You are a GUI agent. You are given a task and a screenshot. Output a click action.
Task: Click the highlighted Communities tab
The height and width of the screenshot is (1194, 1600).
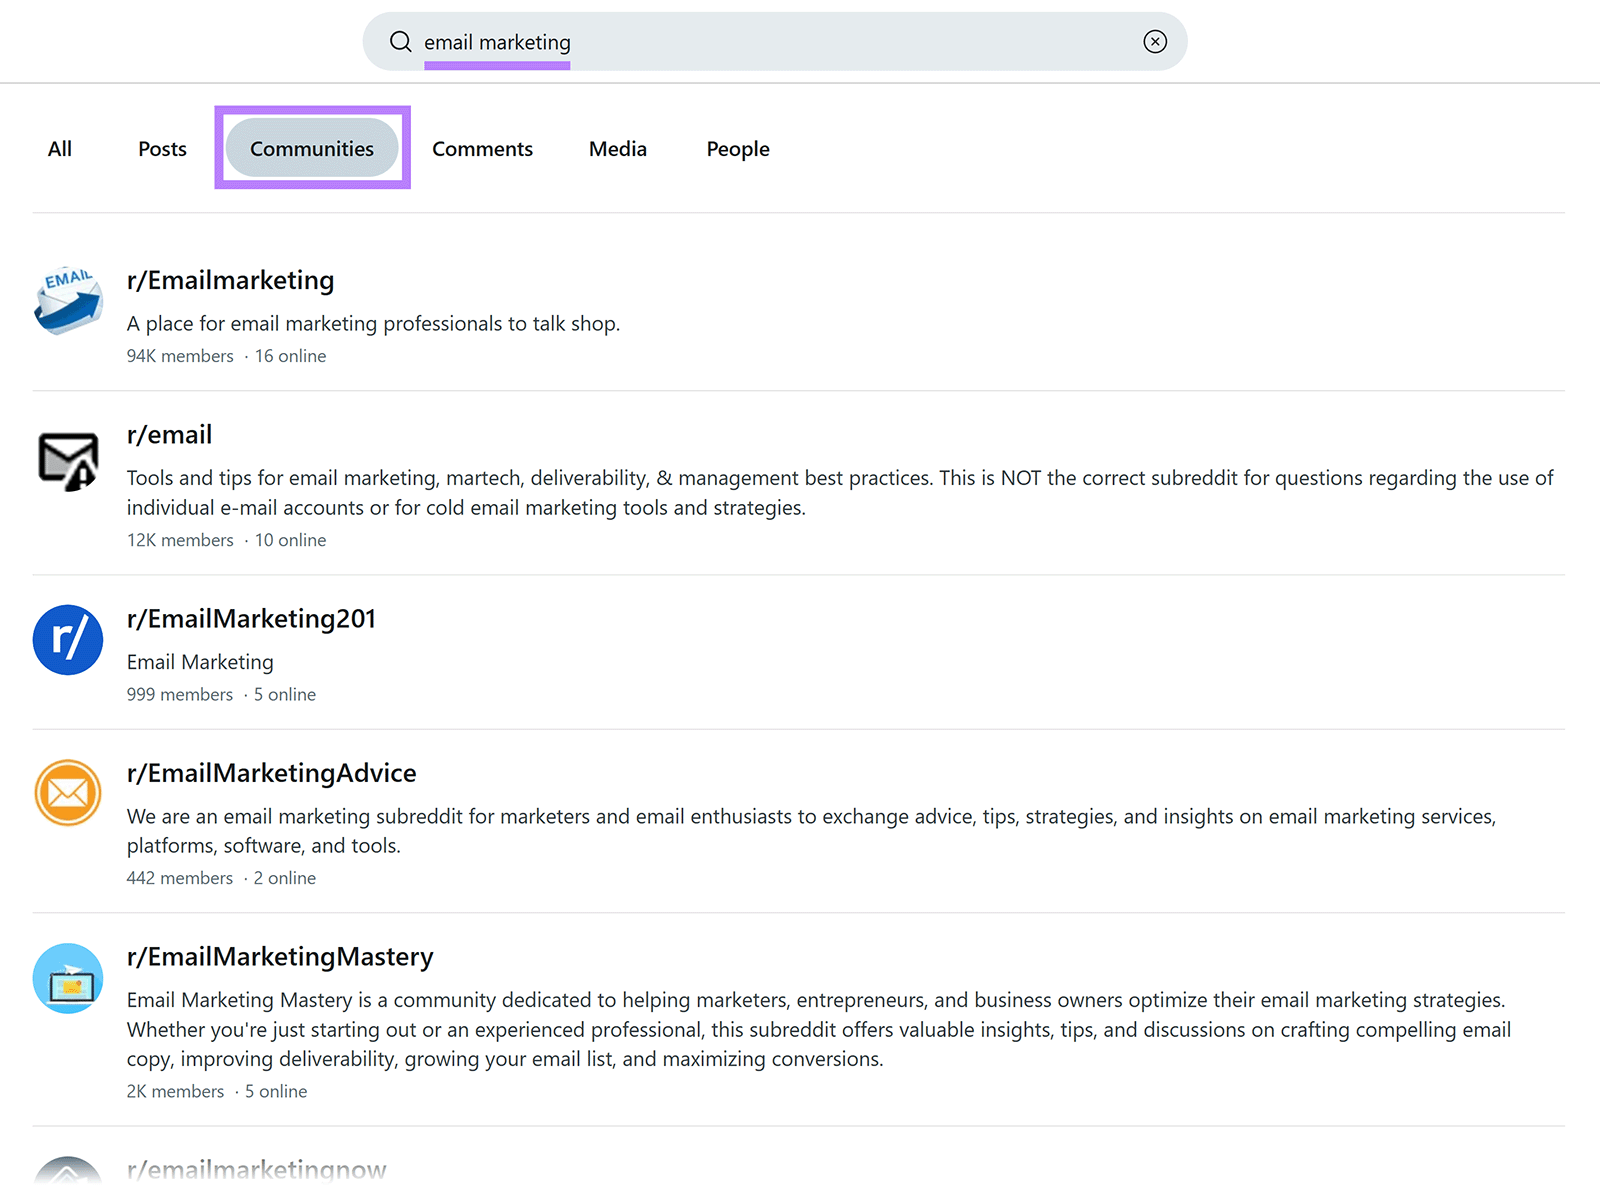311,148
